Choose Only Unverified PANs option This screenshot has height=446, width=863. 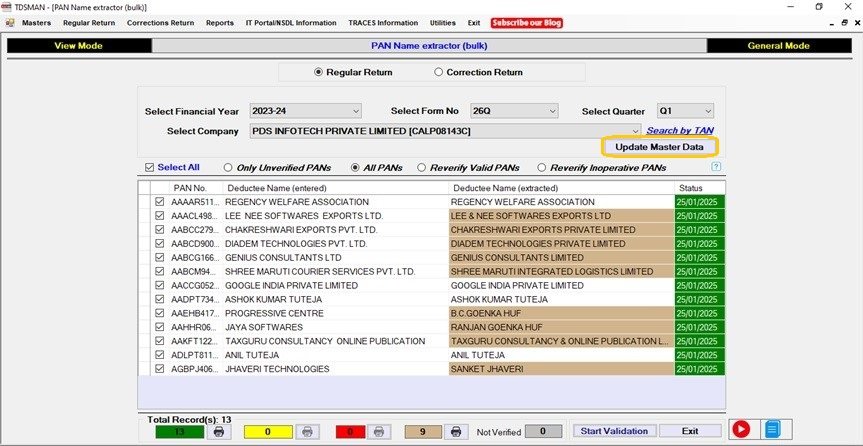tap(227, 167)
